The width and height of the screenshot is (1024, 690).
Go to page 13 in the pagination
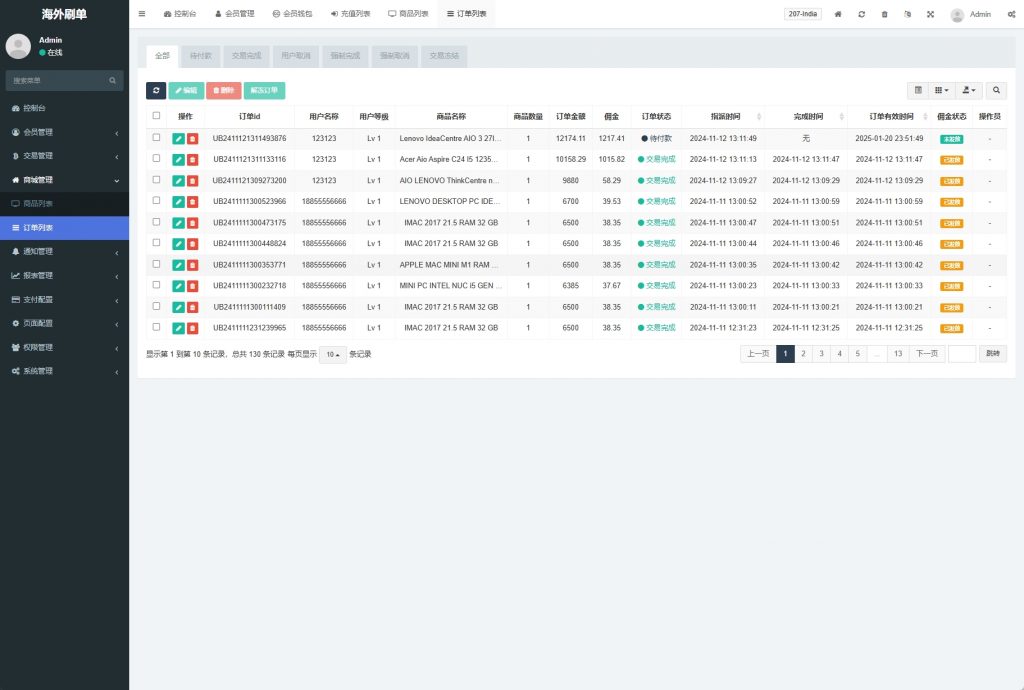coord(898,353)
